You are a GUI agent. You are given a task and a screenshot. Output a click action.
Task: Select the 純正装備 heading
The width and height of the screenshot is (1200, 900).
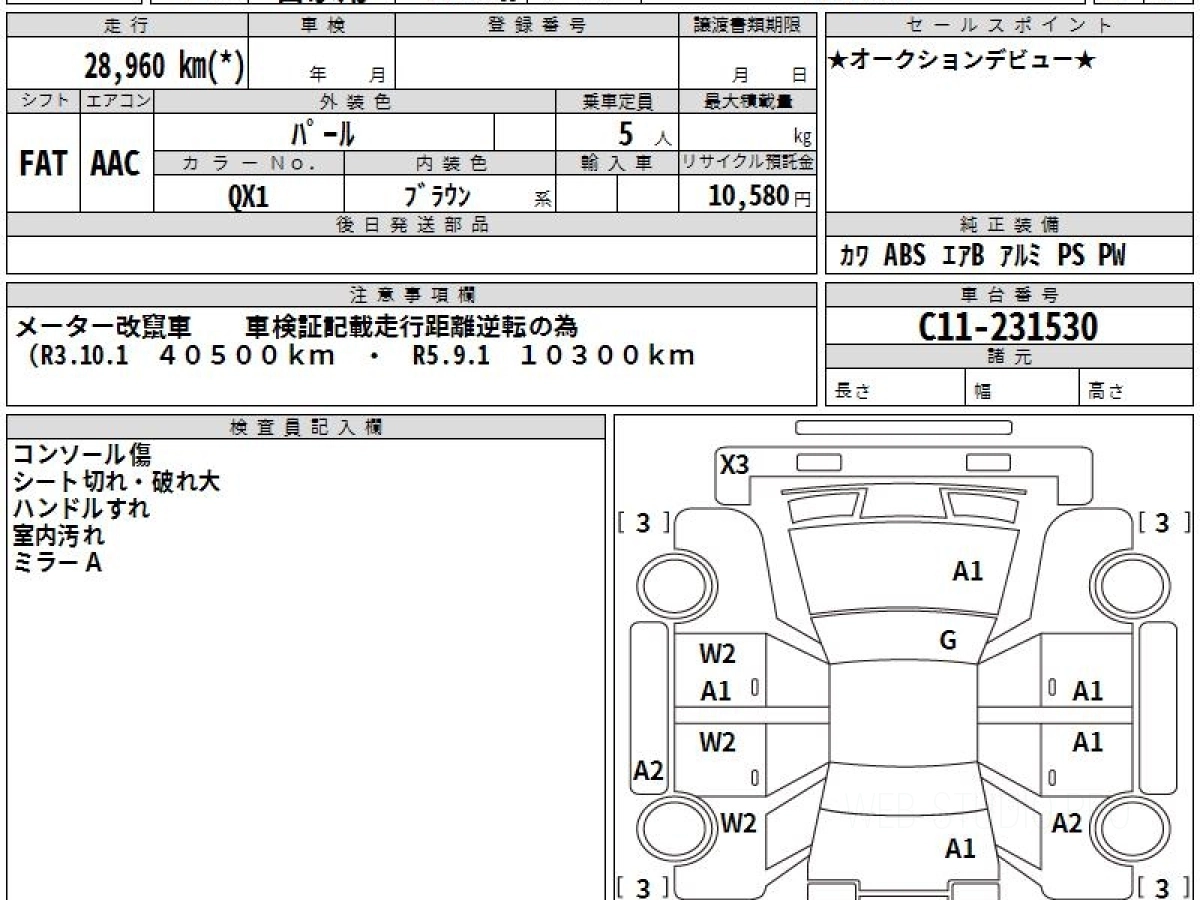click(1010, 225)
